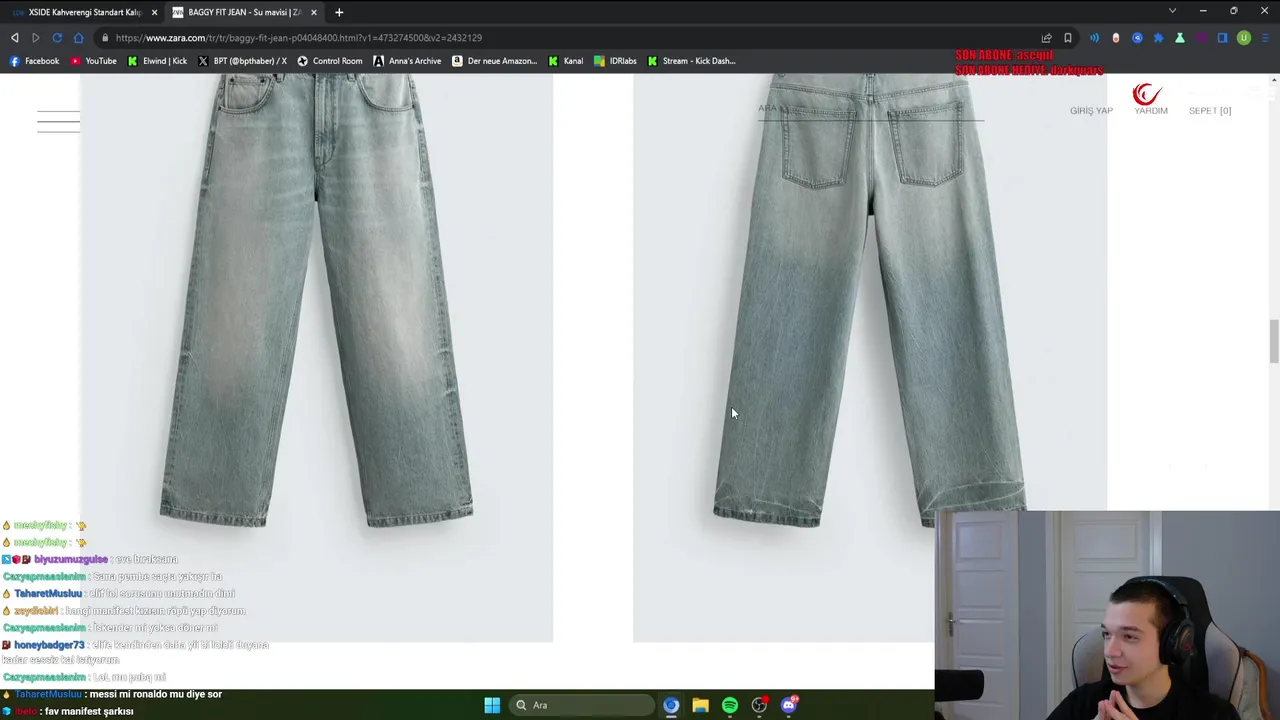This screenshot has width=1280, height=720.
Task: Close the BAGGY FIT JEAN tab
Action: click(x=314, y=12)
